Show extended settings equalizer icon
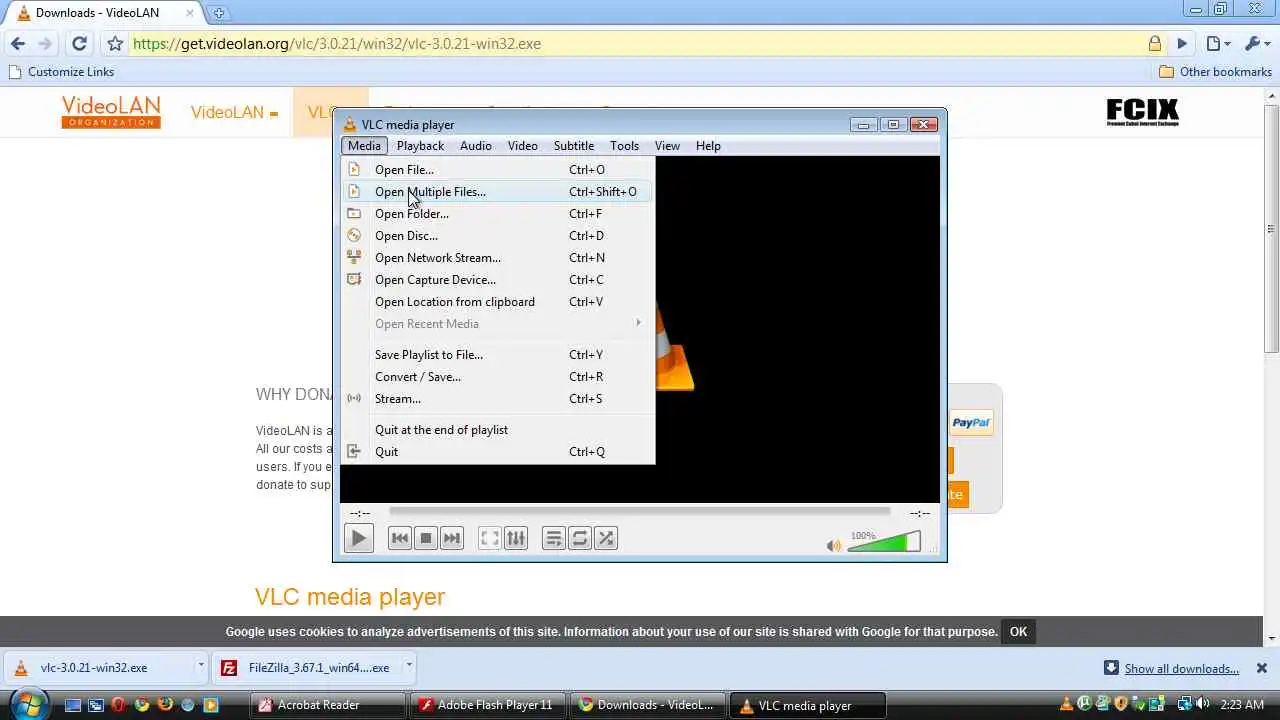Viewport: 1280px width, 720px height. [x=516, y=538]
